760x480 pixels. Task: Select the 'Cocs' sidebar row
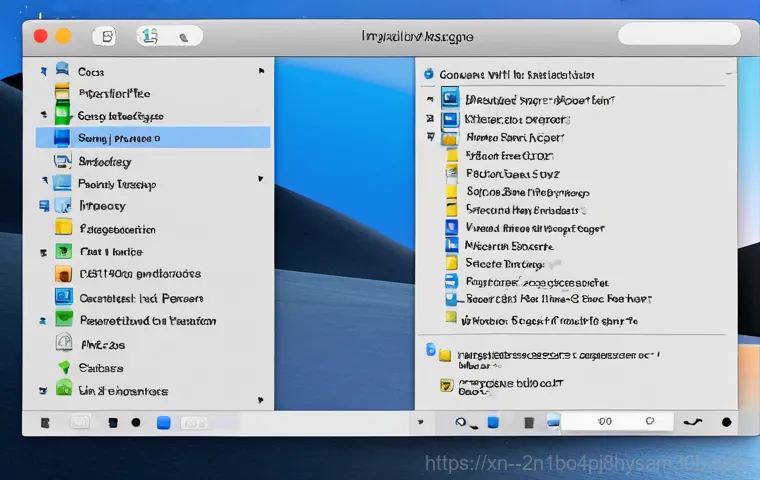pyautogui.click(x=153, y=71)
